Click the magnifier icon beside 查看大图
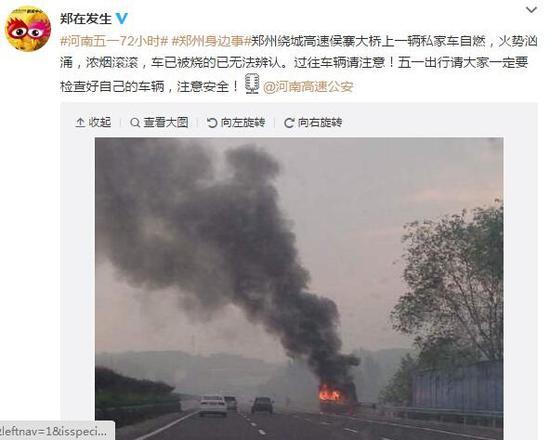 pyautogui.click(x=135, y=122)
